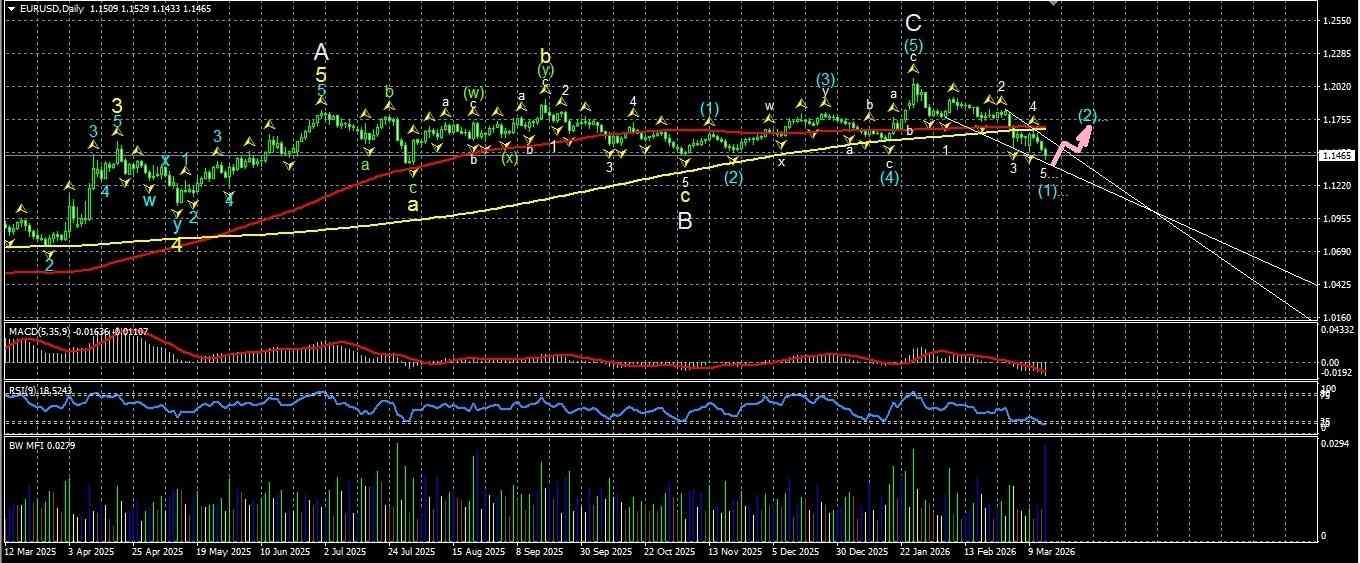The width and height of the screenshot is (1360, 563).
Task: Select the blue y wave label
Action: click(x=177, y=225)
